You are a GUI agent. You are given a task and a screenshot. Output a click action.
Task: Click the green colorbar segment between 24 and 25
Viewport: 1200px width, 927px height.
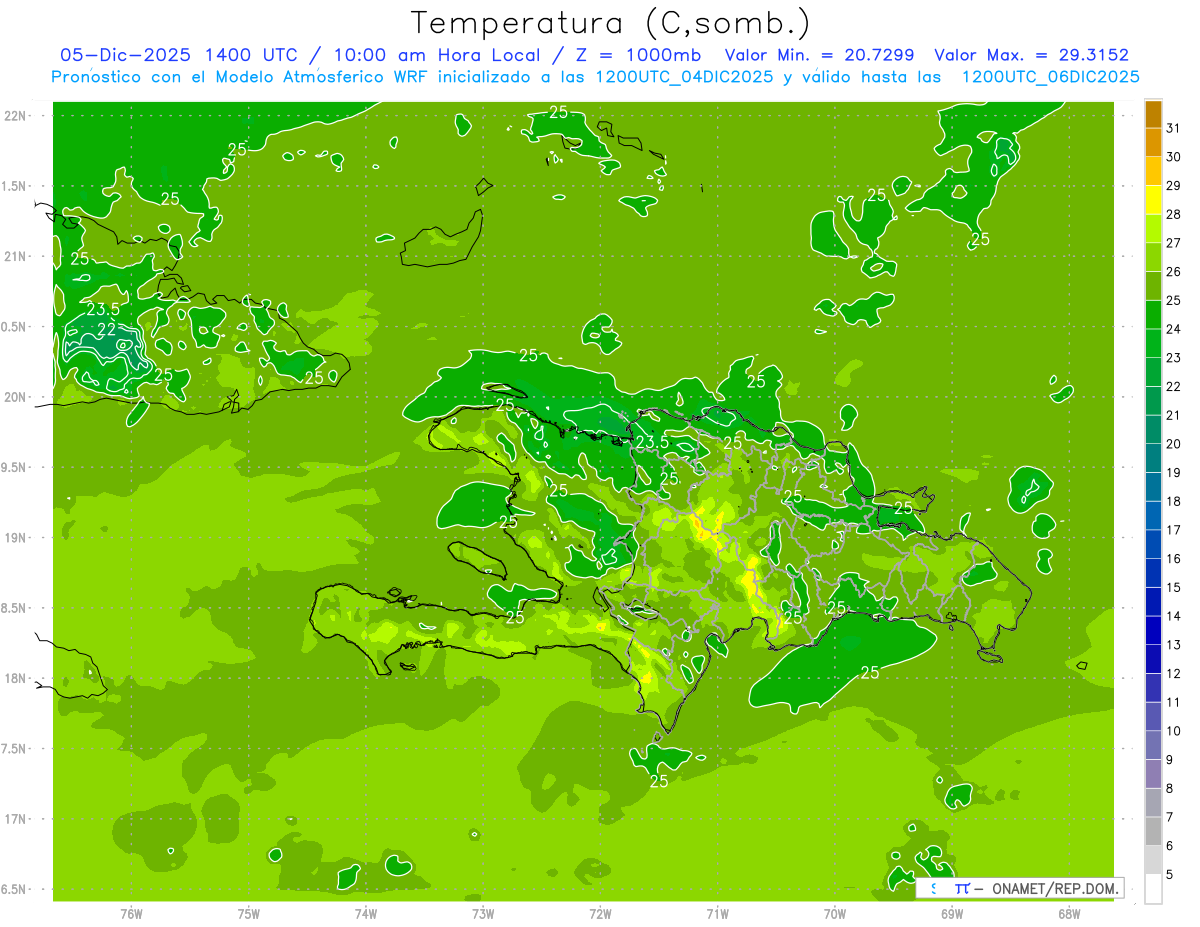coord(1153,315)
